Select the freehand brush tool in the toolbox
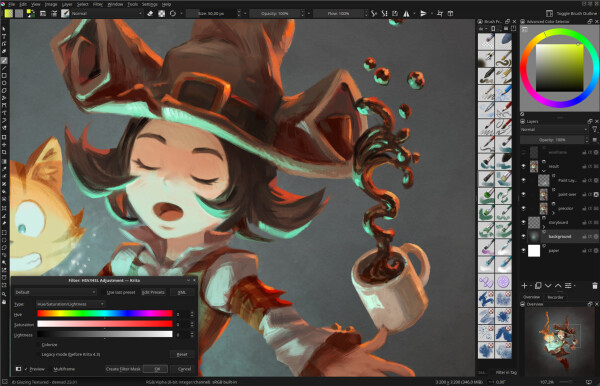Viewport: 600px width, 386px height. 4,60
